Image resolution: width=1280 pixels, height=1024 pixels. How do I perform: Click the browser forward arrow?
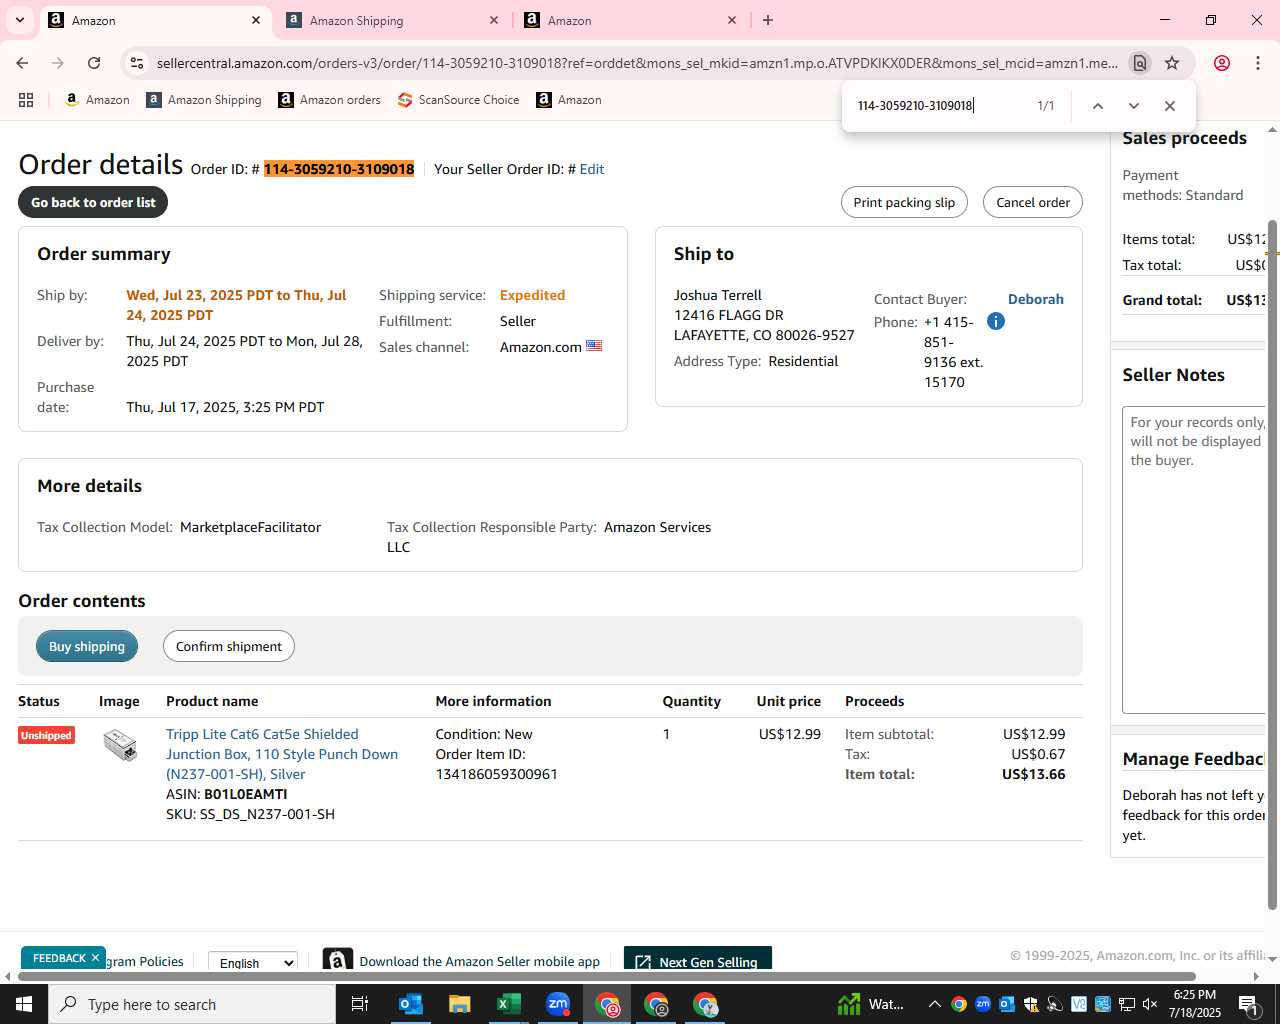tap(58, 63)
